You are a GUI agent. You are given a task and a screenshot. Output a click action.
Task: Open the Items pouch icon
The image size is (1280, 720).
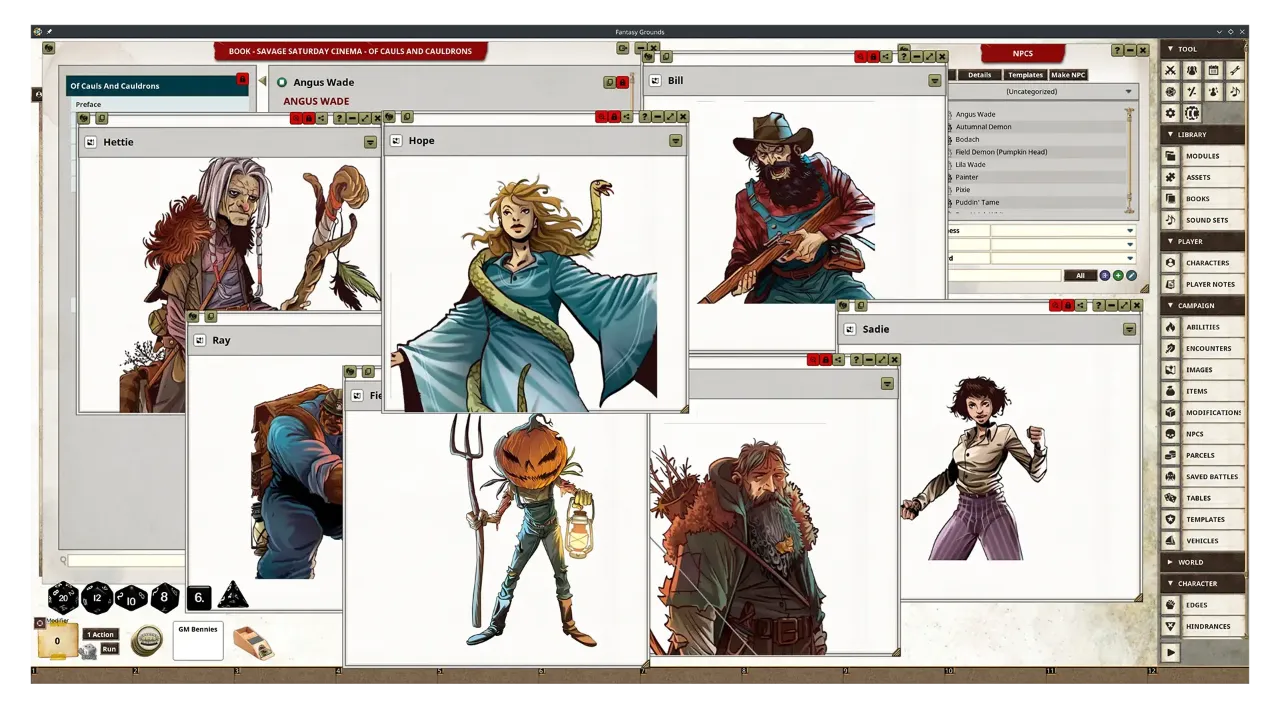(1171, 391)
